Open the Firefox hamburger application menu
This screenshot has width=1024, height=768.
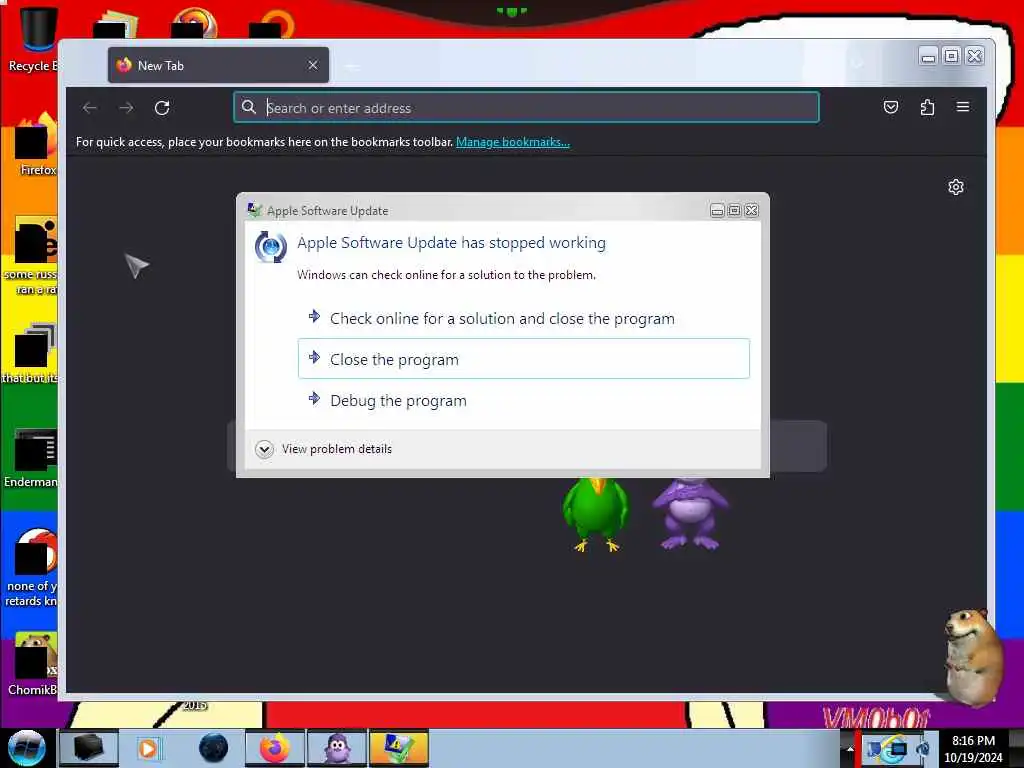(963, 107)
